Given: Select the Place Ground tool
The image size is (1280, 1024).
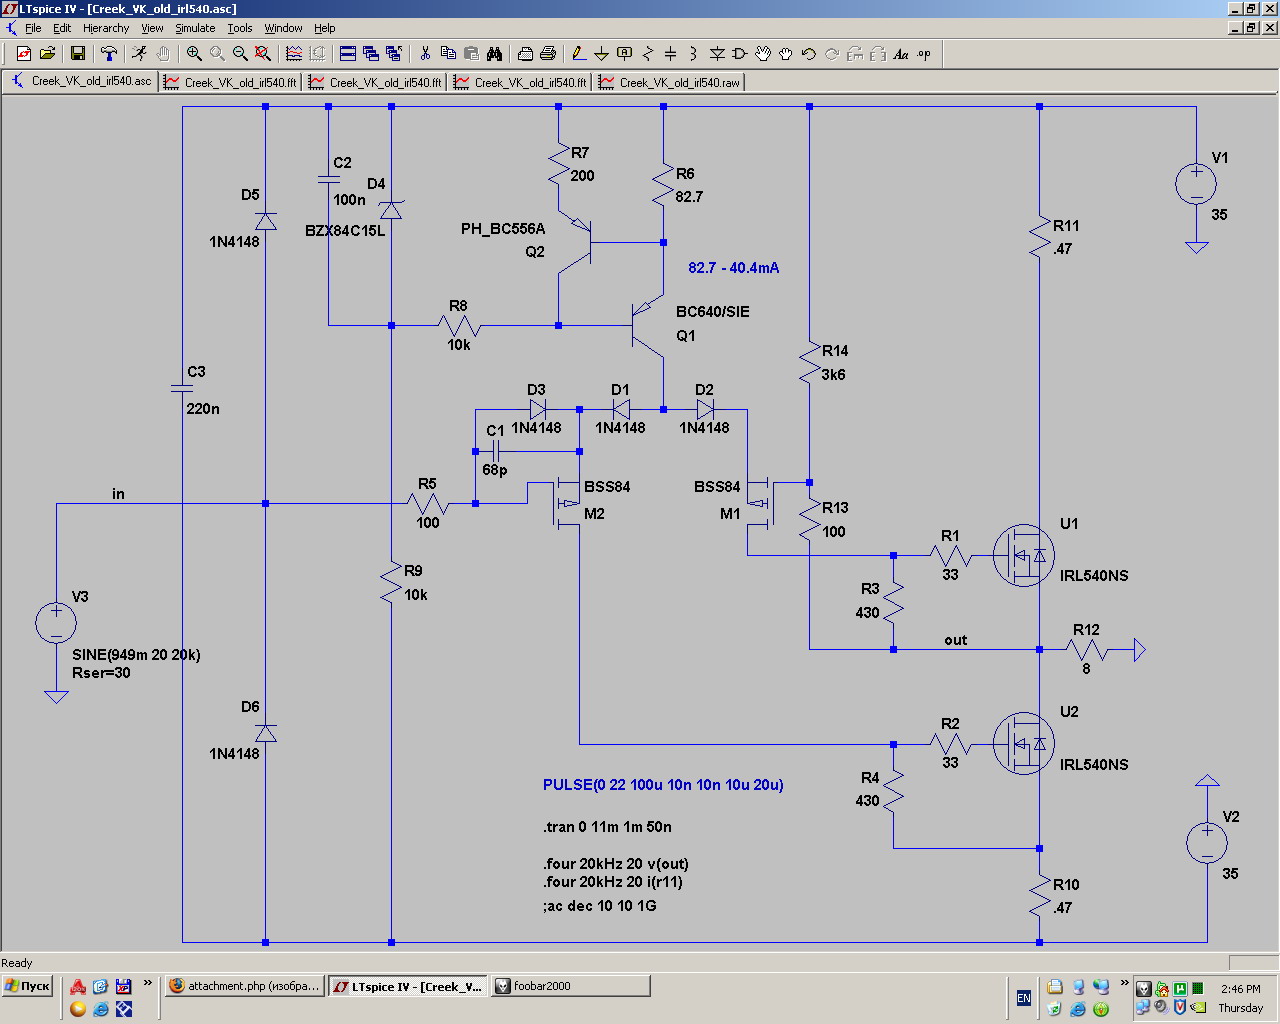Looking at the screenshot, I should (602, 54).
